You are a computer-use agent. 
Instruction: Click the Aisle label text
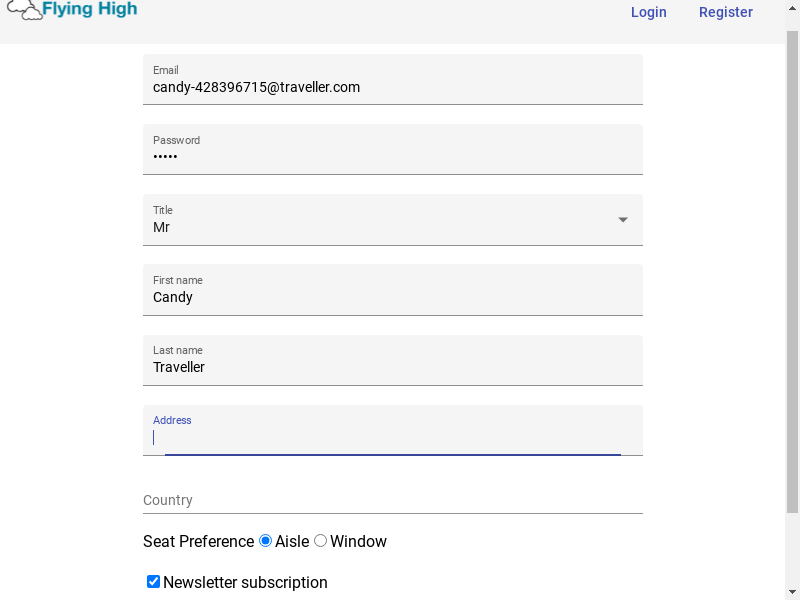pyautogui.click(x=292, y=541)
